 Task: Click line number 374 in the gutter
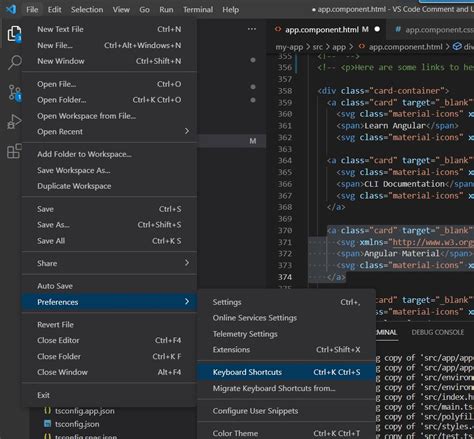click(x=285, y=277)
